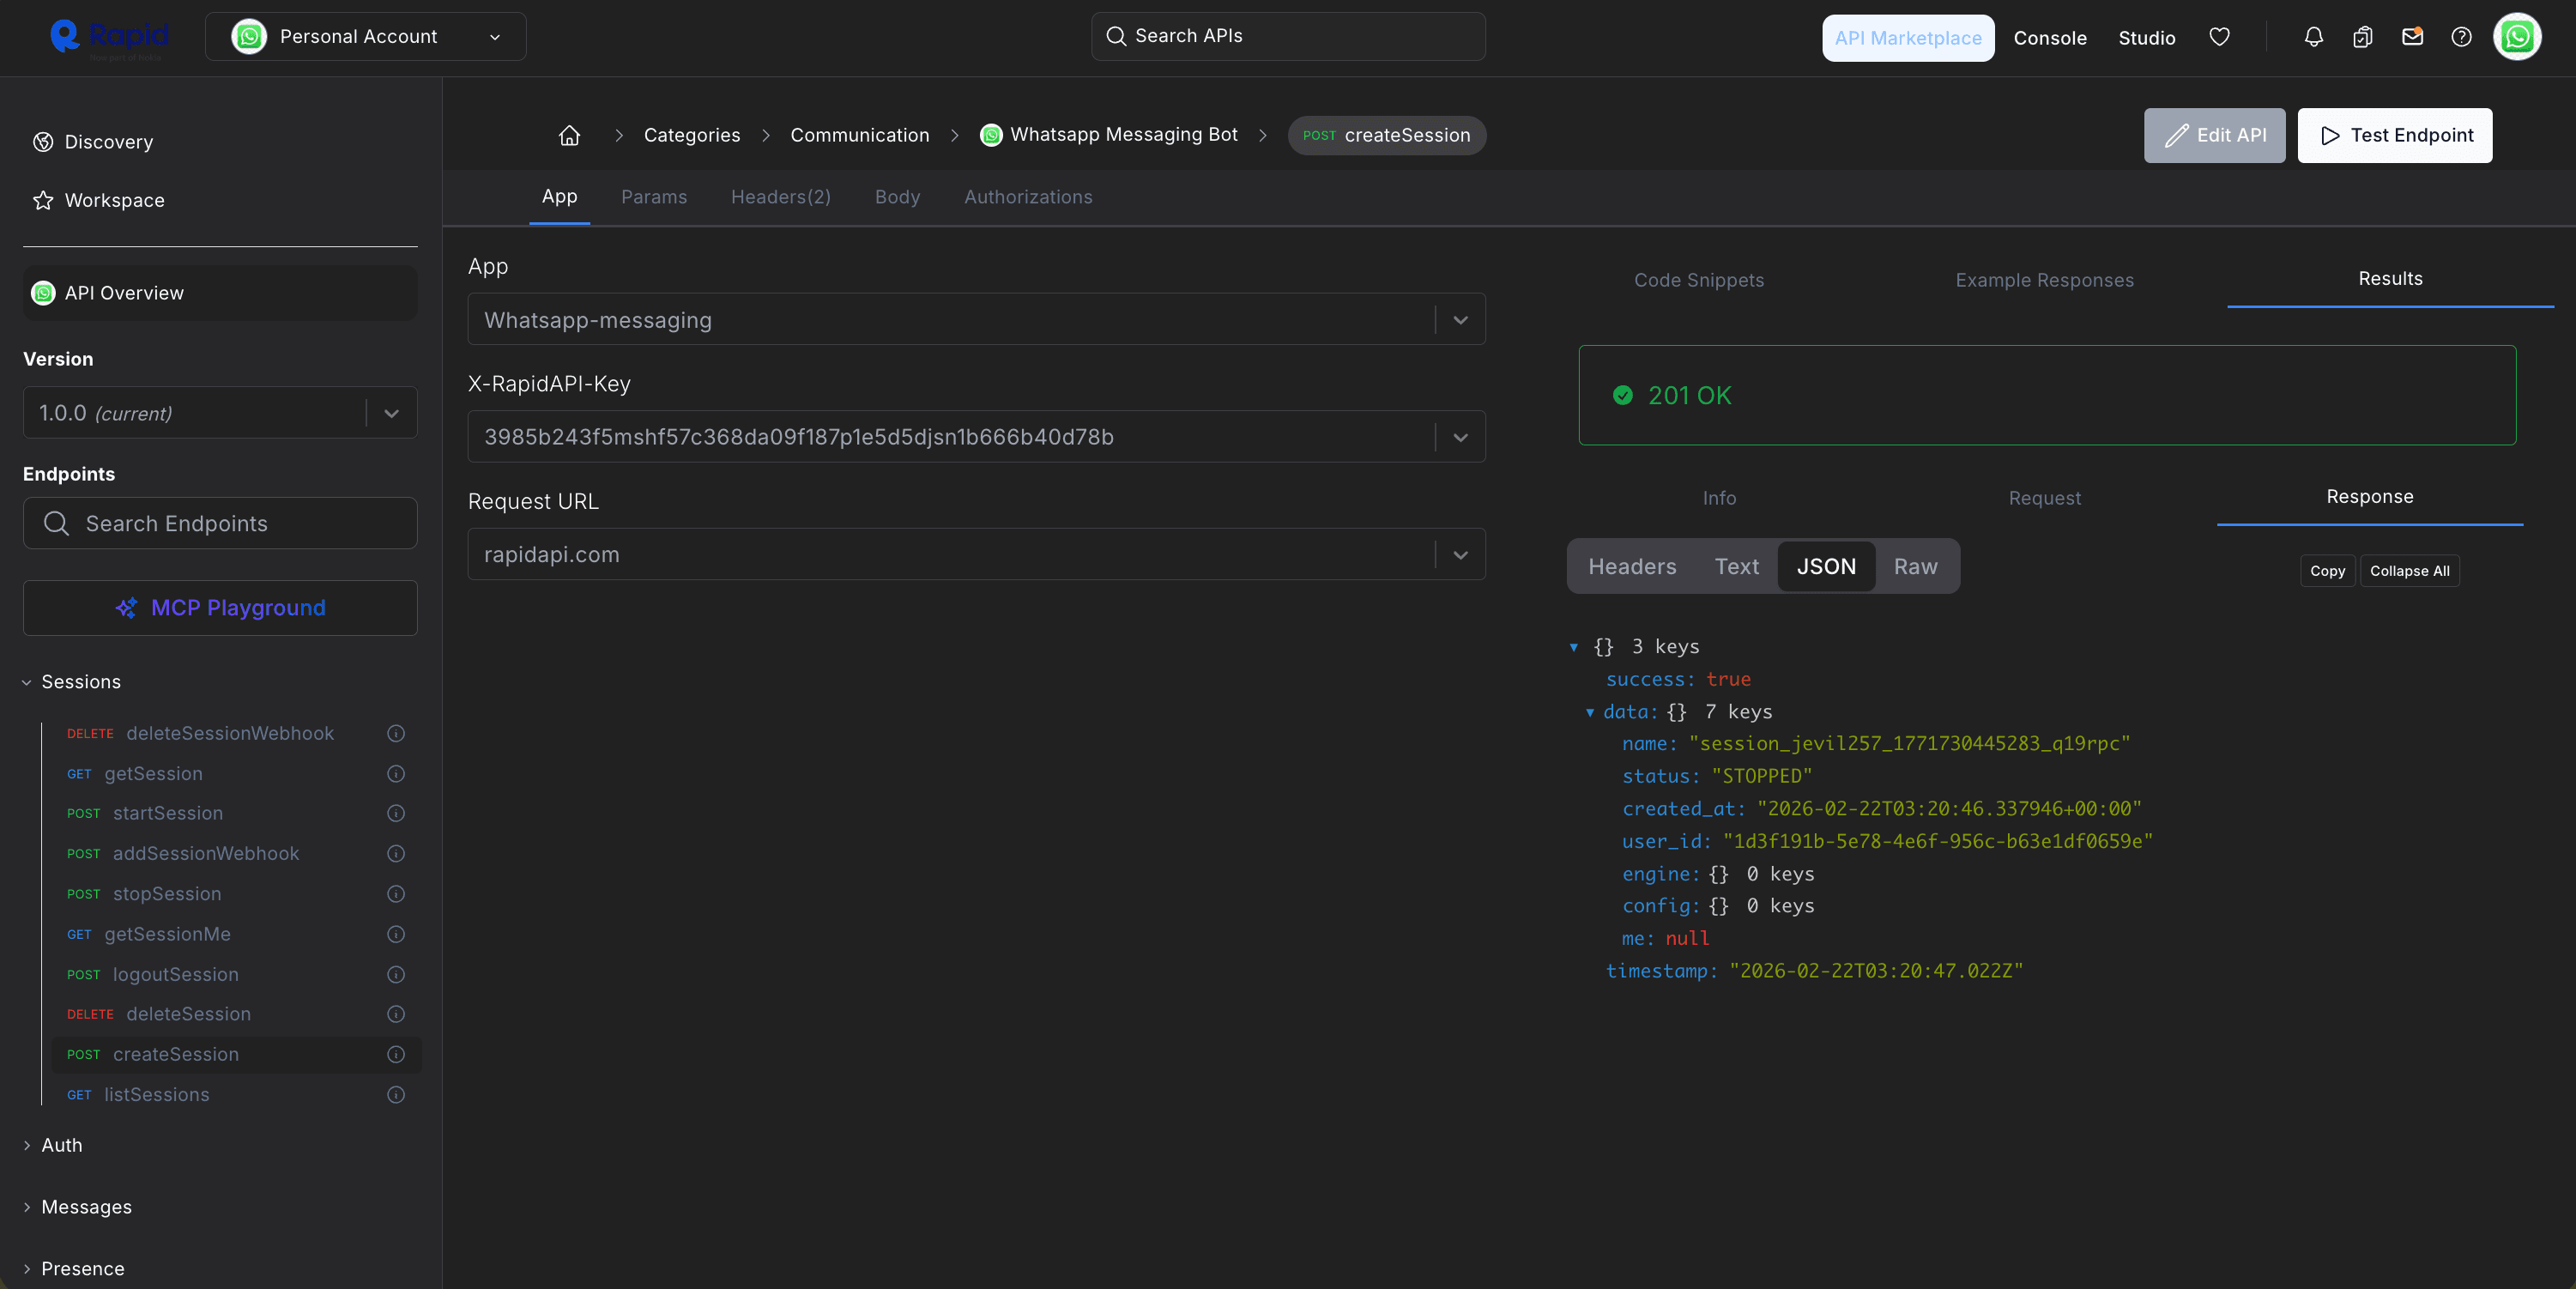The width and height of the screenshot is (2576, 1289).
Task: Click the Discovery globe icon
Action: point(43,141)
